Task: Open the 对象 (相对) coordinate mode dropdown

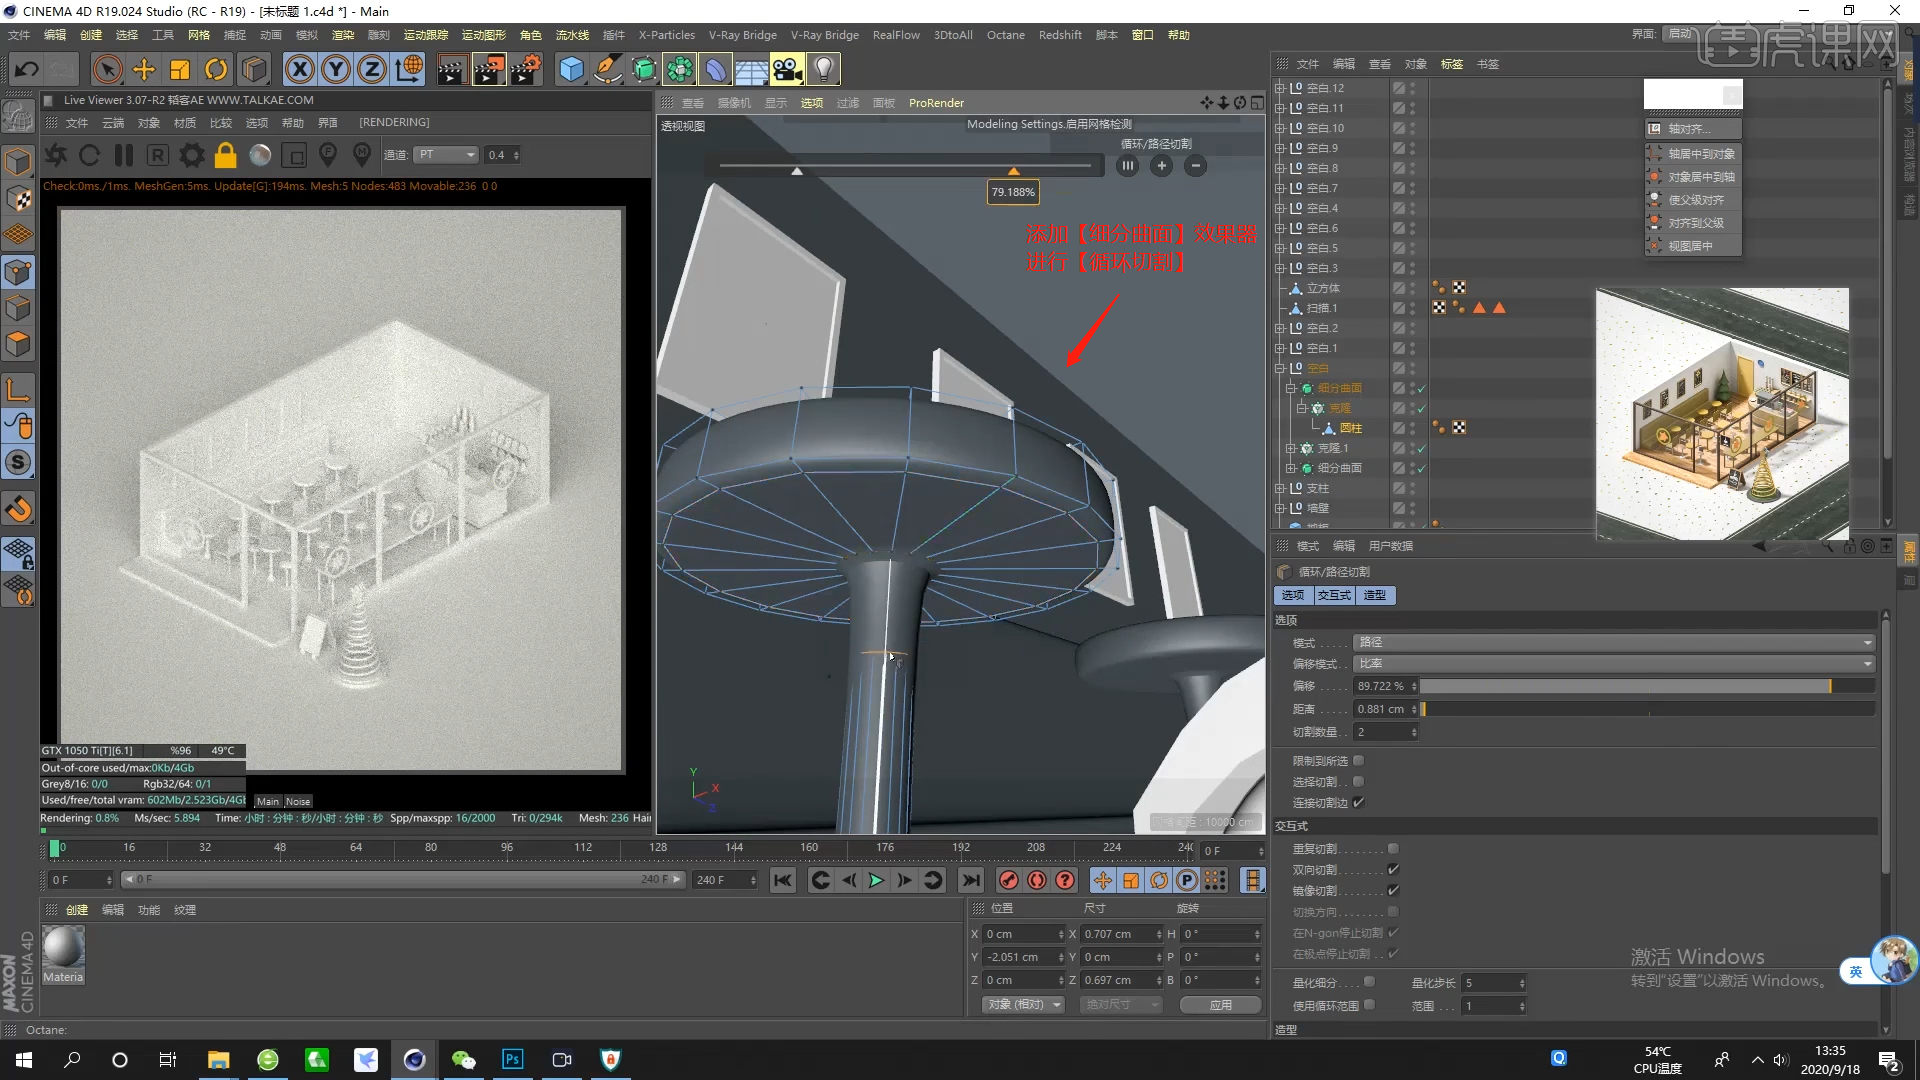Action: tap(1023, 1005)
